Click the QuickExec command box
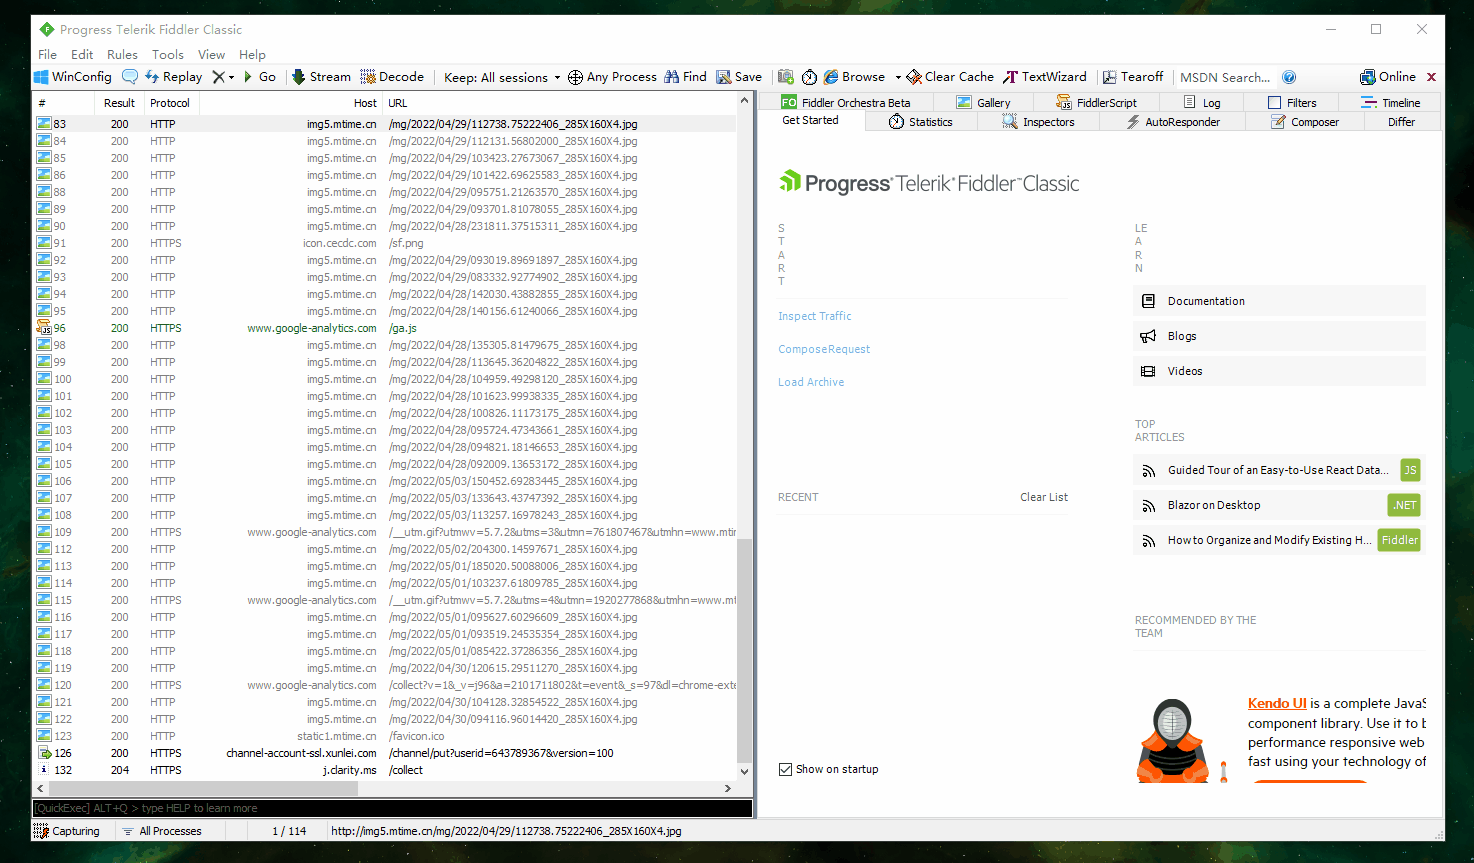This screenshot has width=1474, height=863. pos(392,808)
